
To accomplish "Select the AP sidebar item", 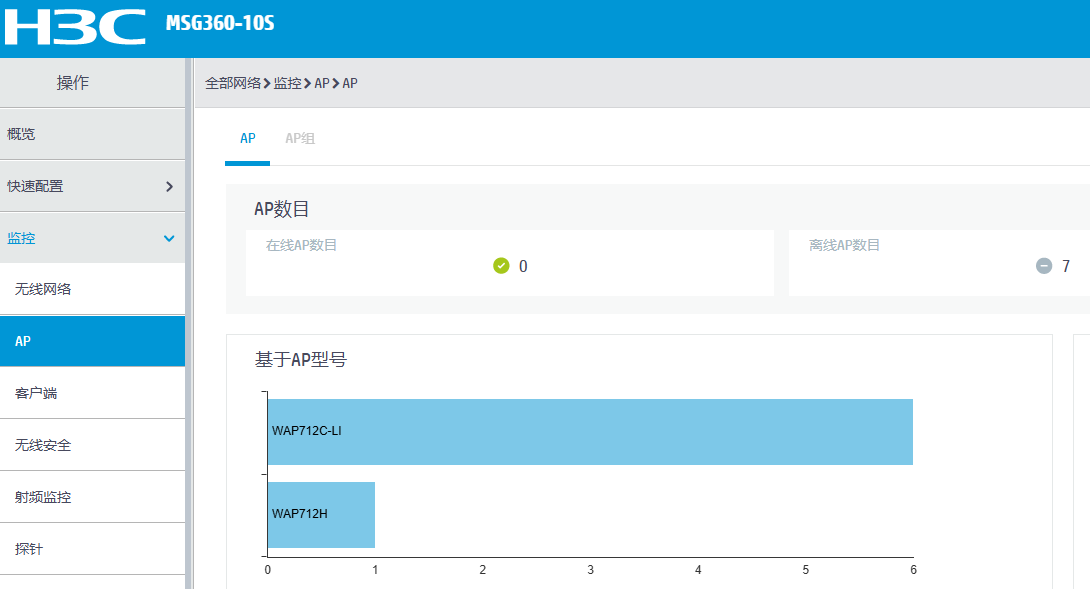I will 23,341.
